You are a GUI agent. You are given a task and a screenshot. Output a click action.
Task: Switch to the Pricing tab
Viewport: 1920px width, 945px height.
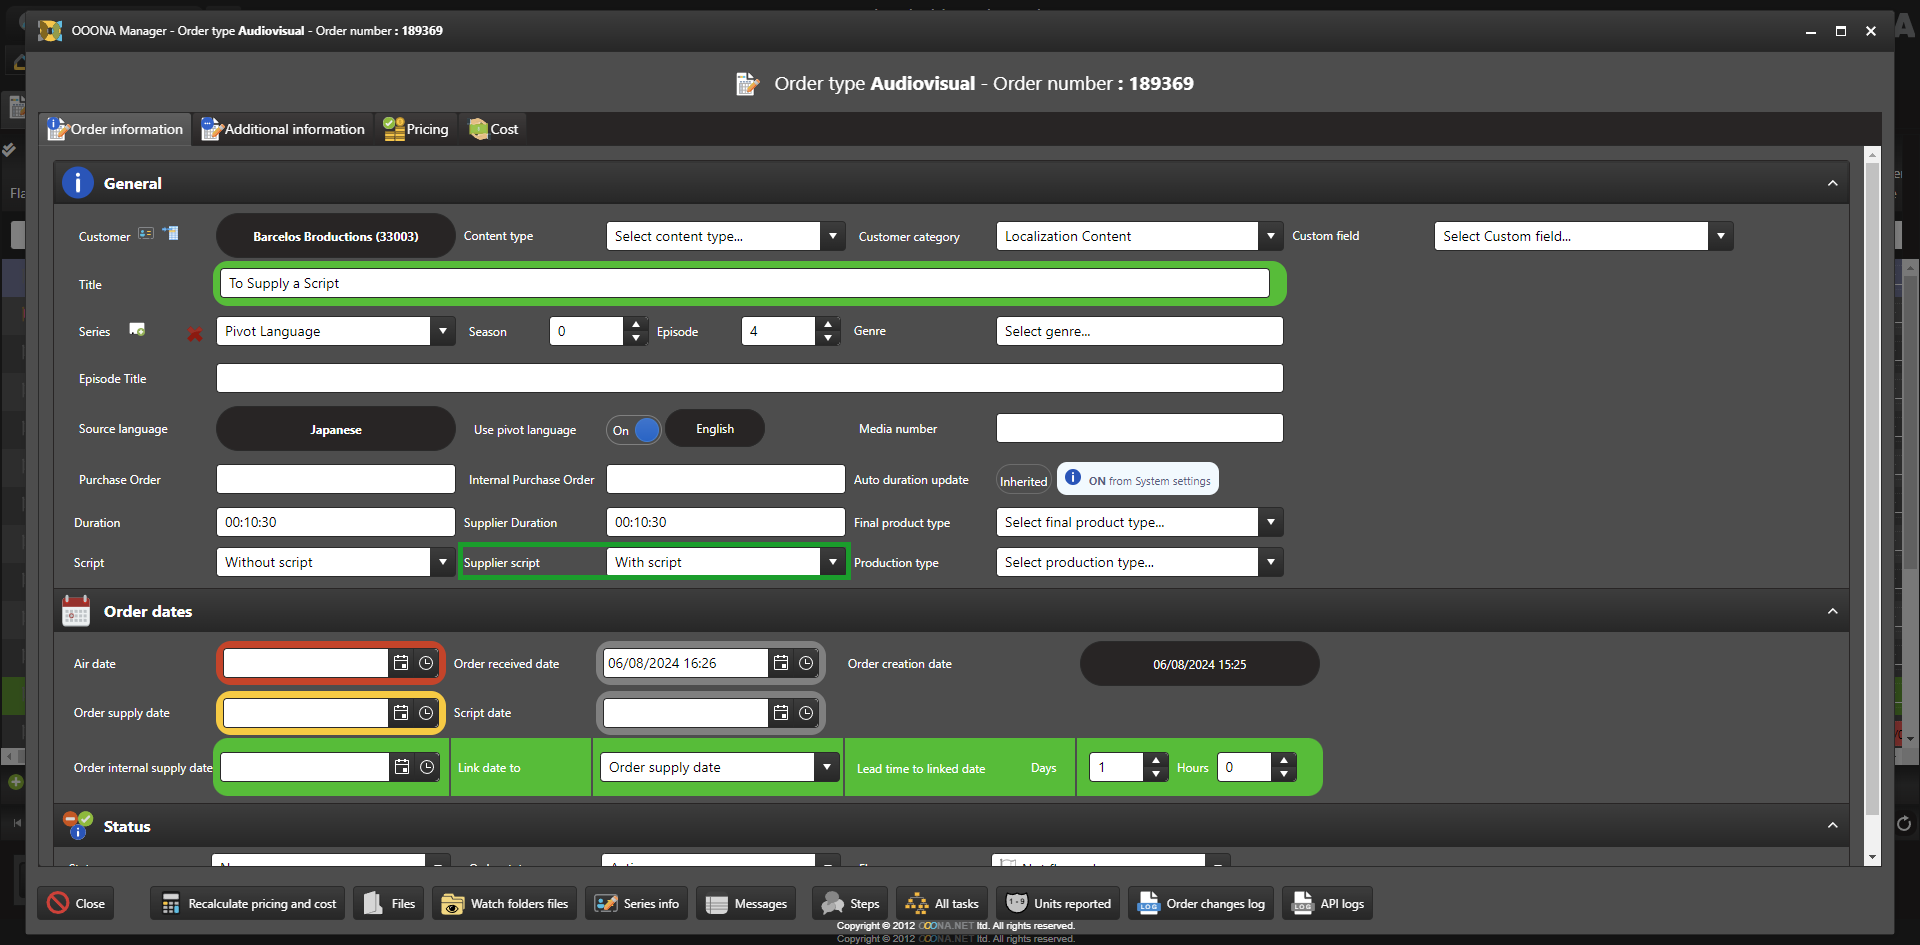pos(417,129)
